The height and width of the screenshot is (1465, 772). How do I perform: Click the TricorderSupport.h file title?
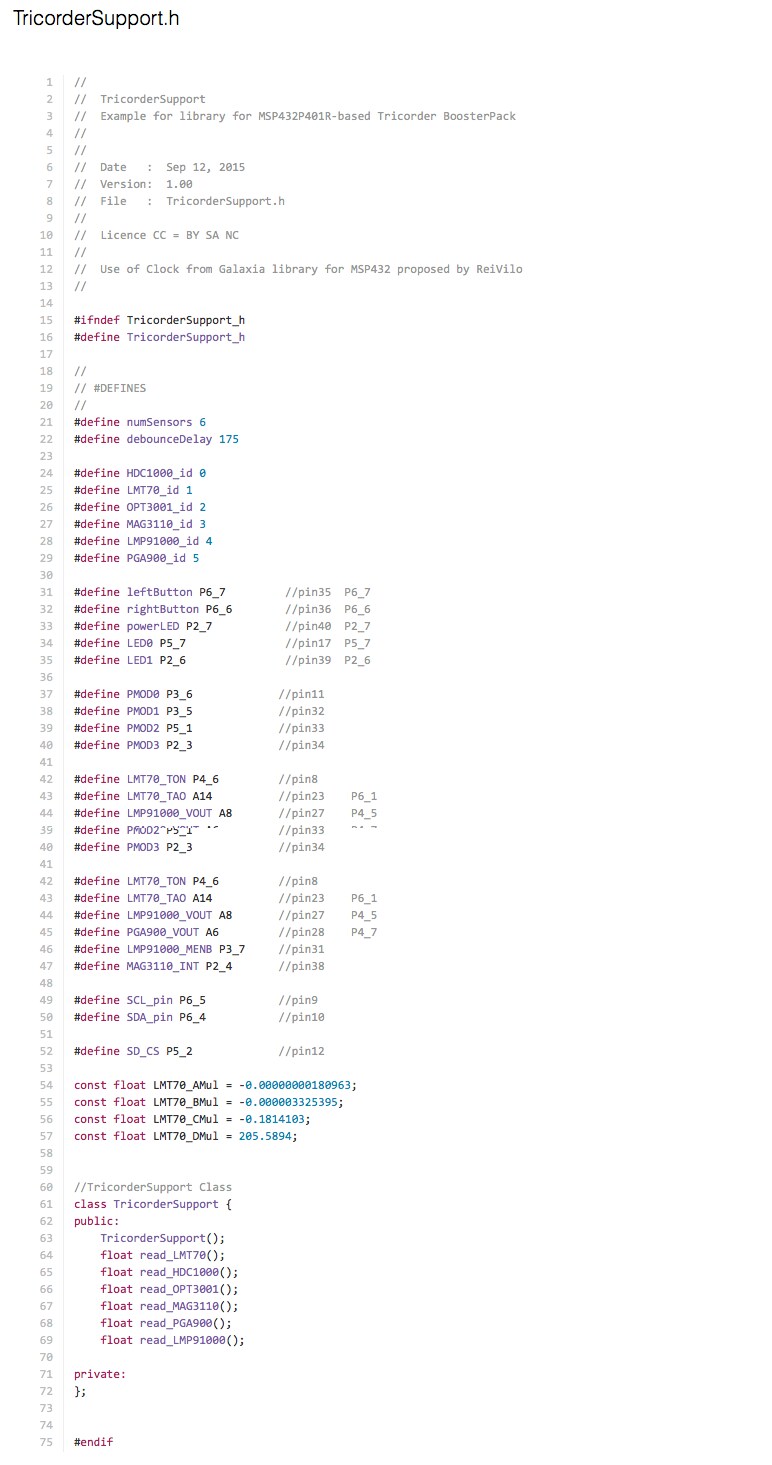coord(96,19)
